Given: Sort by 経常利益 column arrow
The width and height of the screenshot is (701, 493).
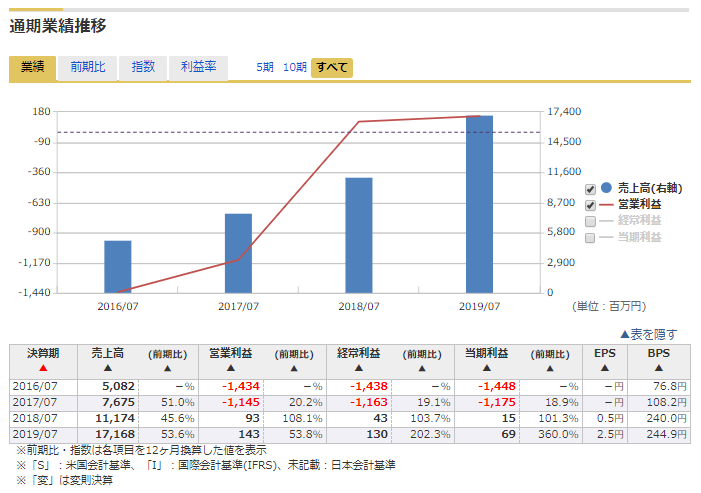Looking at the screenshot, I should point(358,368).
